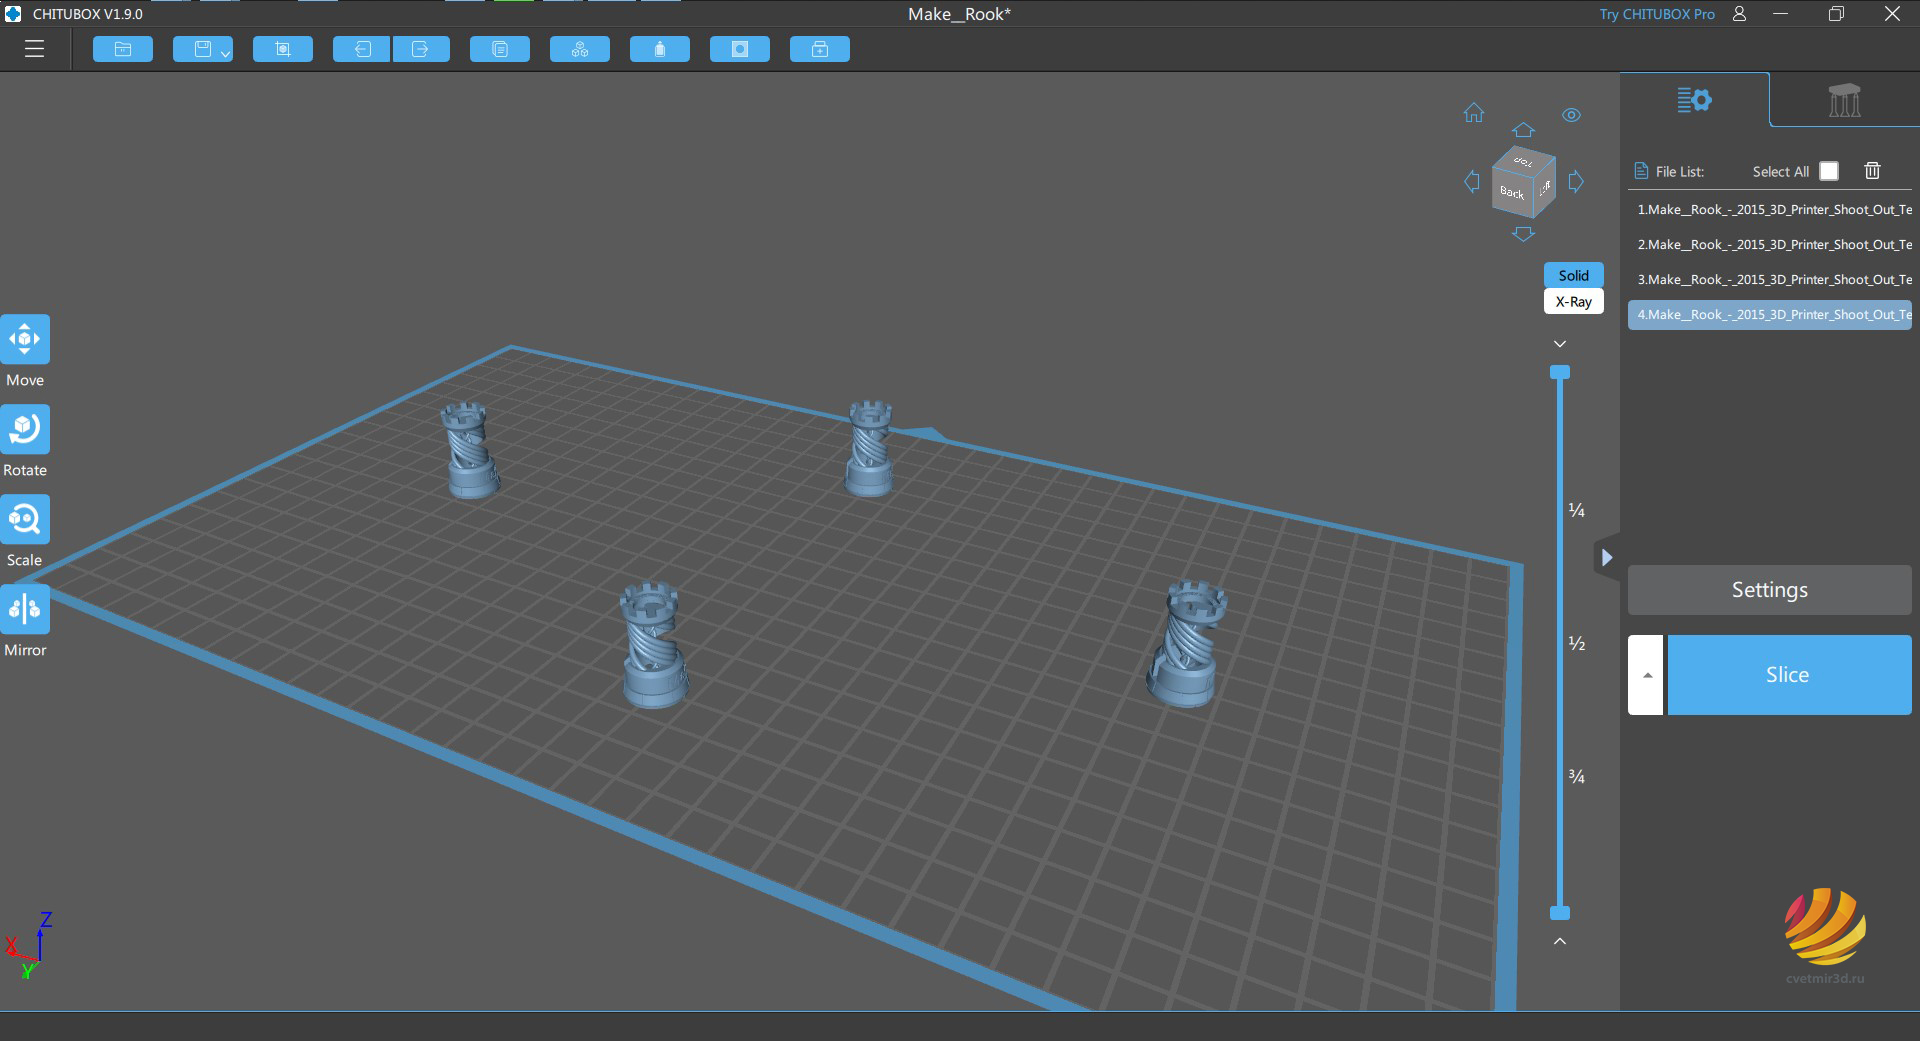Click the Settings button
The width and height of the screenshot is (1920, 1041).
1770,590
